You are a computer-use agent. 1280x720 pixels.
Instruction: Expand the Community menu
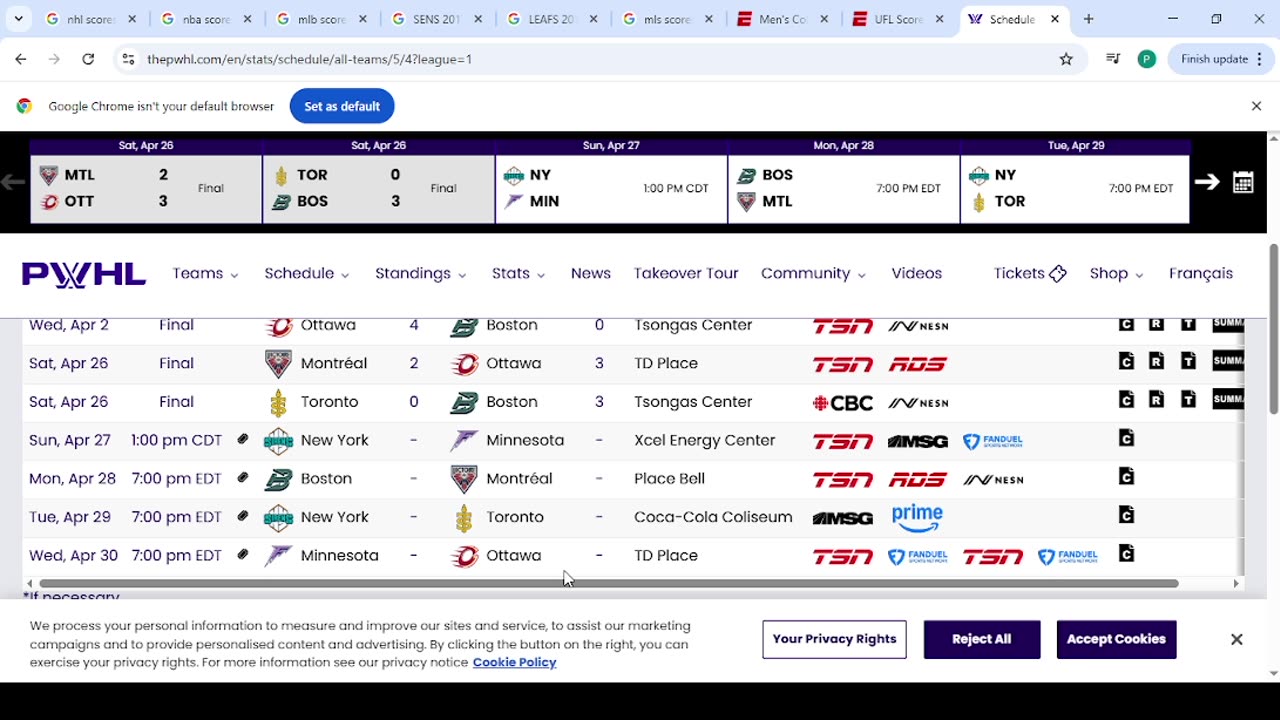point(813,273)
